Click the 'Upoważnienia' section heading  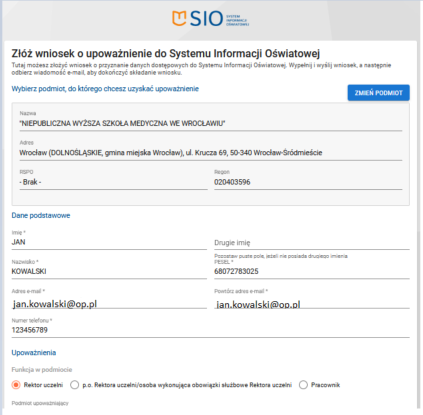[34, 353]
